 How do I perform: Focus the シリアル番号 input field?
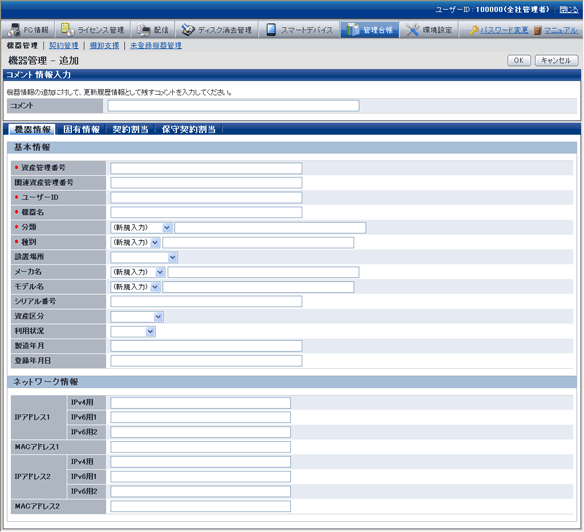[206, 301]
